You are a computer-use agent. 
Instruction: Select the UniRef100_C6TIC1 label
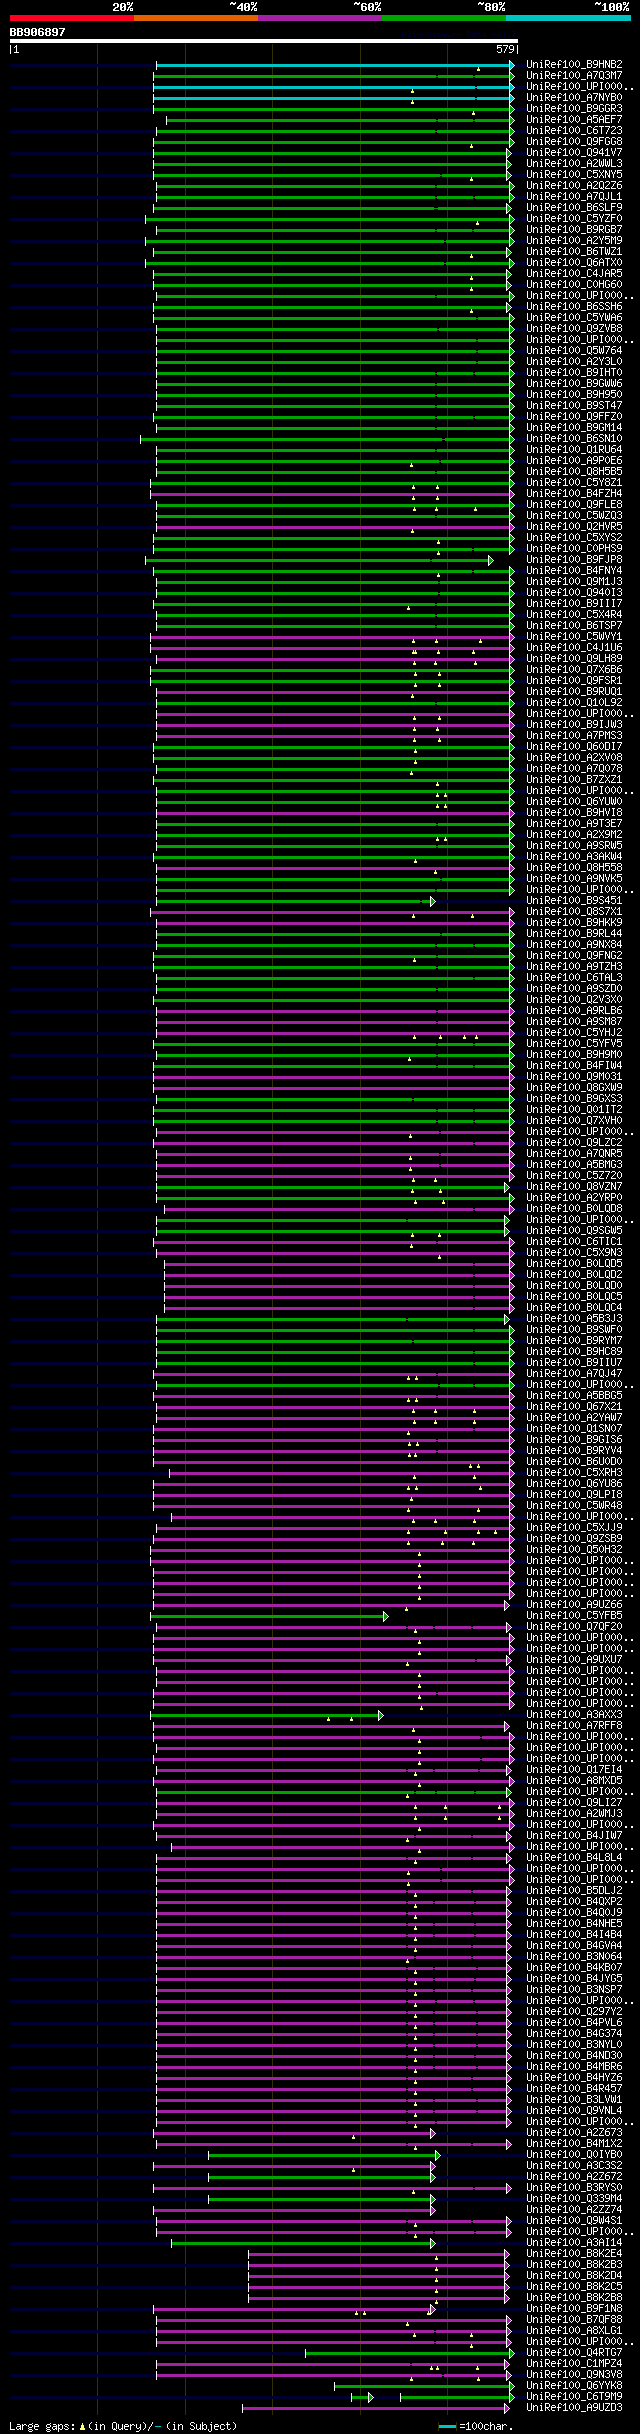[x=574, y=1242]
